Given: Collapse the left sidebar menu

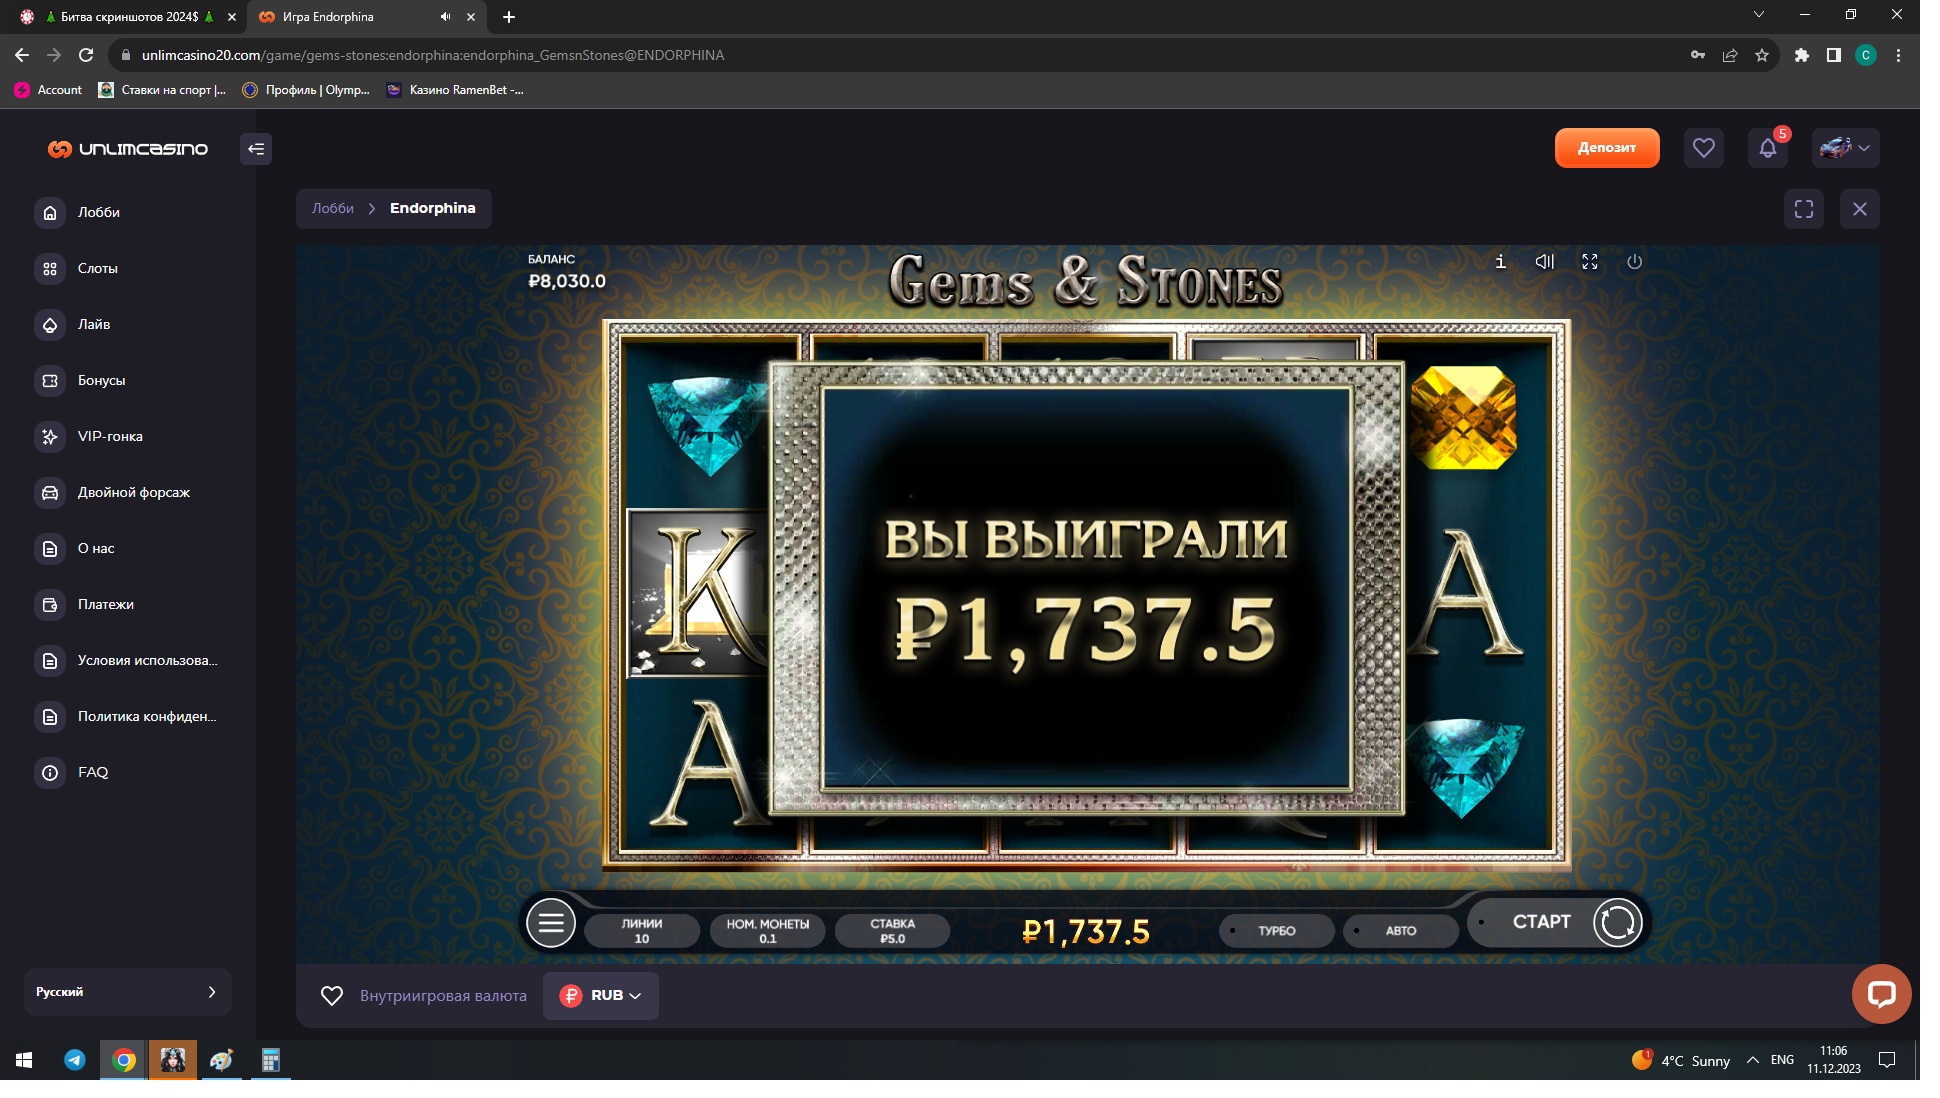Looking at the screenshot, I should click(x=256, y=149).
